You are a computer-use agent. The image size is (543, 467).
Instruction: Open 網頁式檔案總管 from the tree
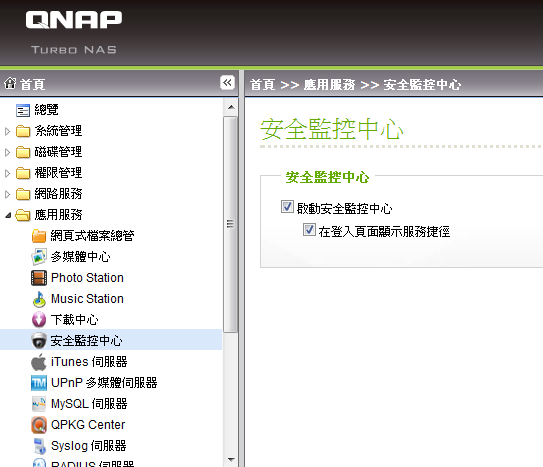[92, 236]
